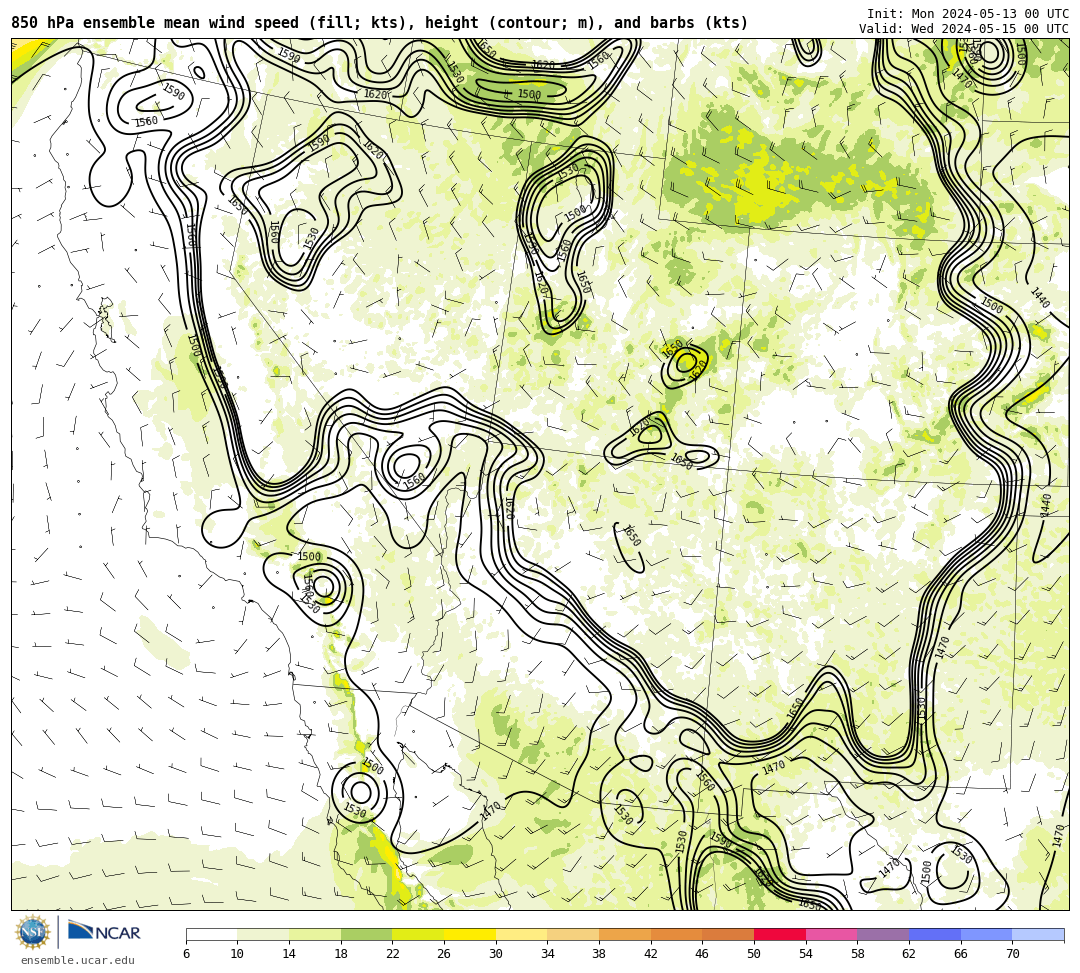Image resolution: width=1080 pixels, height=973 pixels.
Task: Pick the light blue above-70 kts colorbar segment
Action: pyautogui.click(x=1038, y=934)
